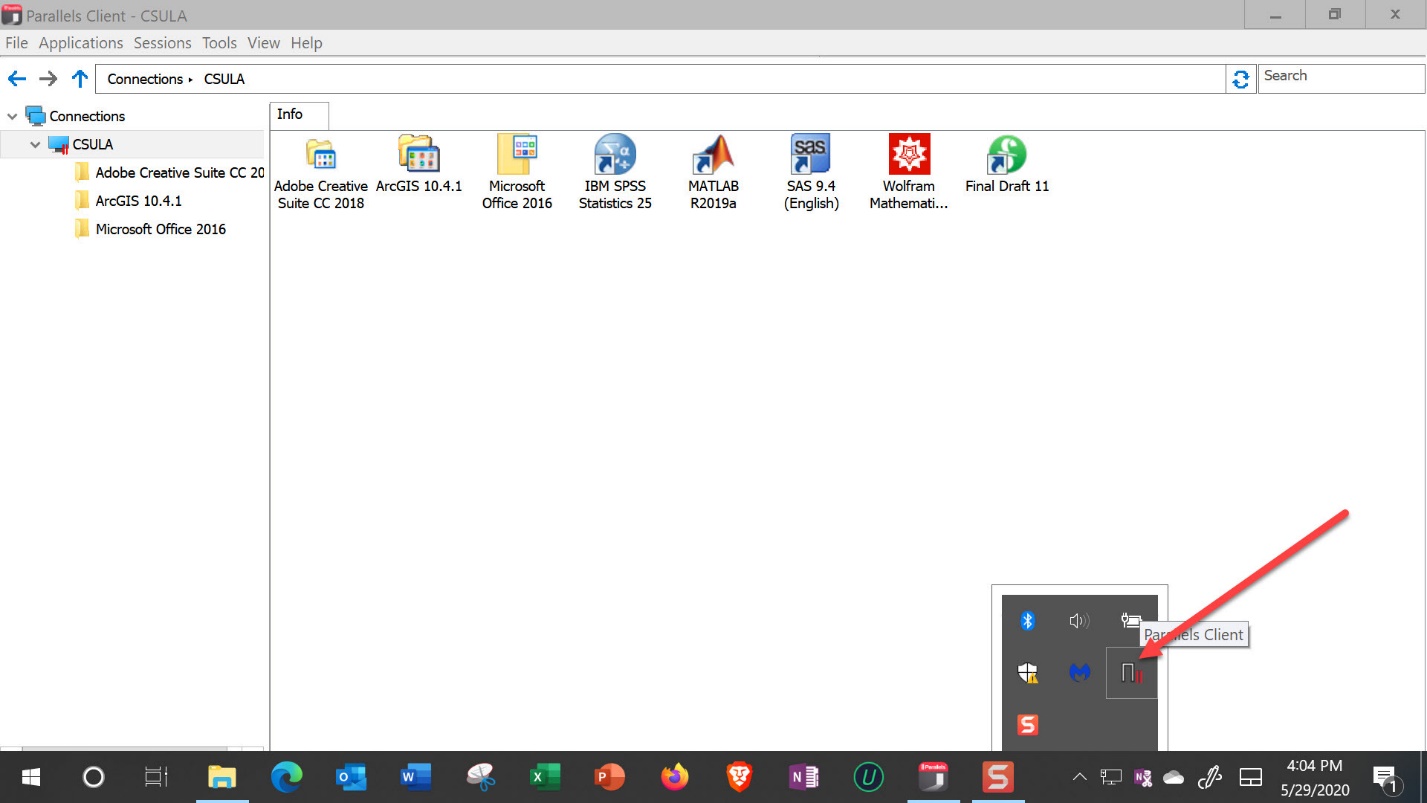
Task: Launch IBM SPSS Statistics 25
Action: [x=614, y=156]
